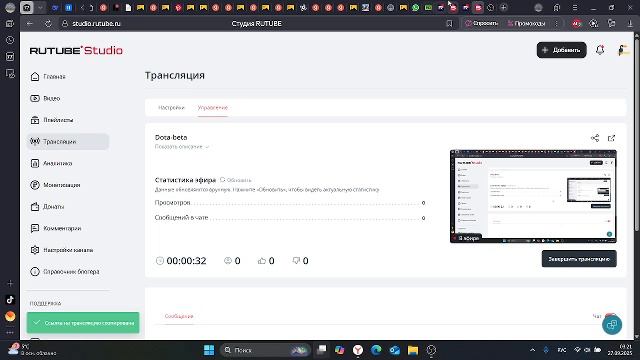The width and height of the screenshot is (640, 360).
Task: Open File Explorer from taskbar
Action: coord(413,350)
